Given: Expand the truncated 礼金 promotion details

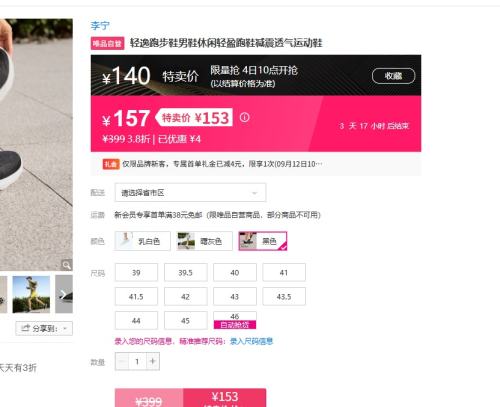Looking at the screenshot, I should tap(318, 164).
